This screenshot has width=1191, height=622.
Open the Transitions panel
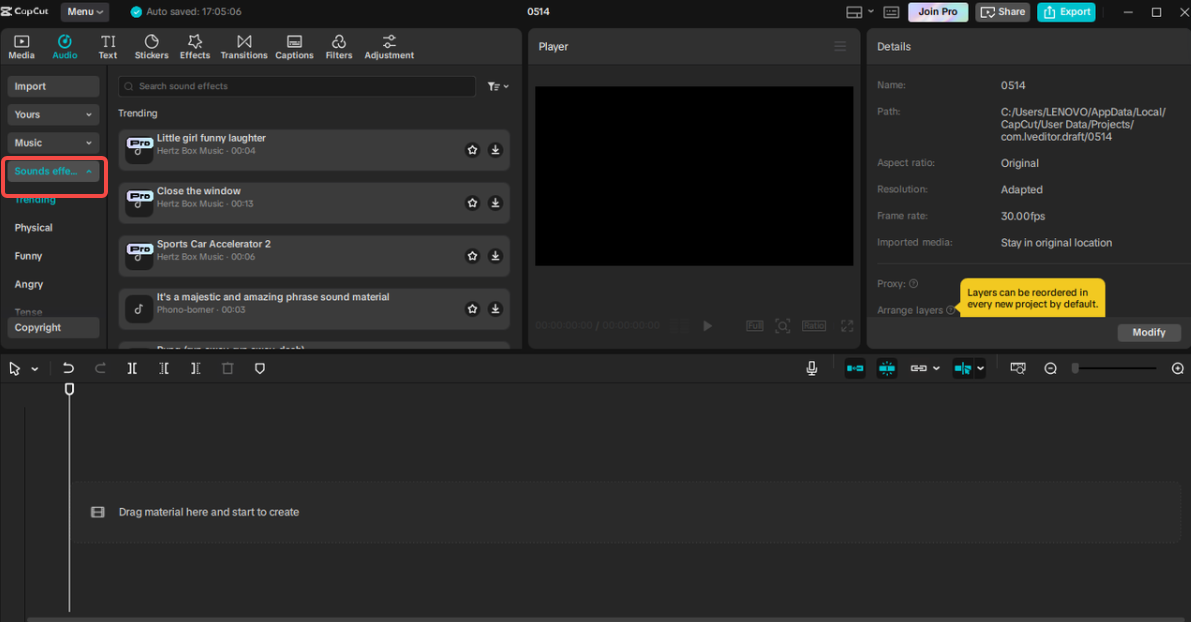[244, 46]
